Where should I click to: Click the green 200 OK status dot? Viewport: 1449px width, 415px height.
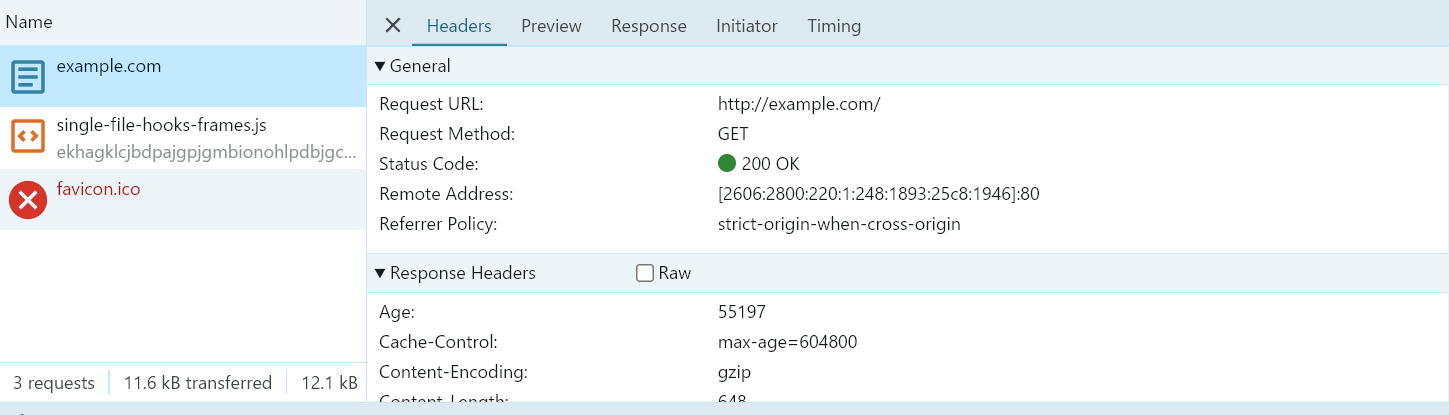pyautogui.click(x=727, y=164)
